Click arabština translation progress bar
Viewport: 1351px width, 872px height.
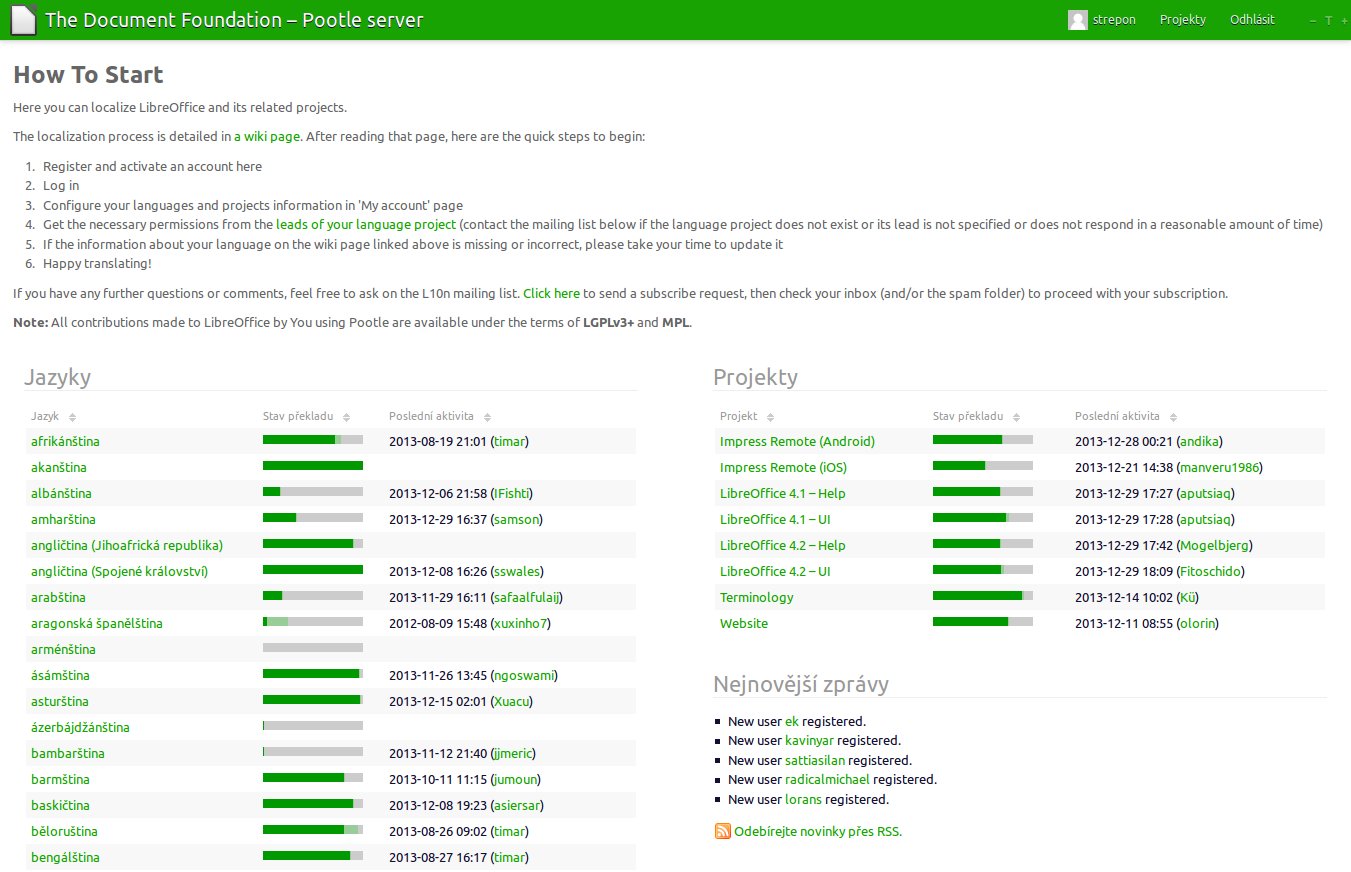point(313,595)
